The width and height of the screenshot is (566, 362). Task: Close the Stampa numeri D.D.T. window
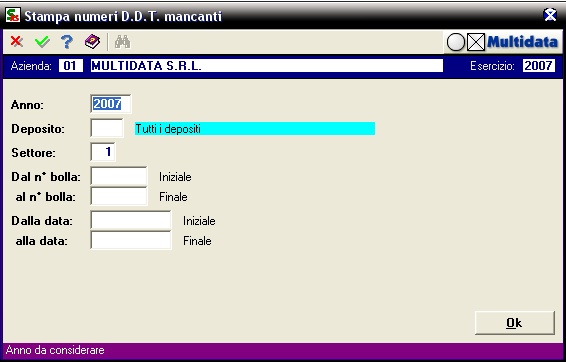(x=550, y=15)
